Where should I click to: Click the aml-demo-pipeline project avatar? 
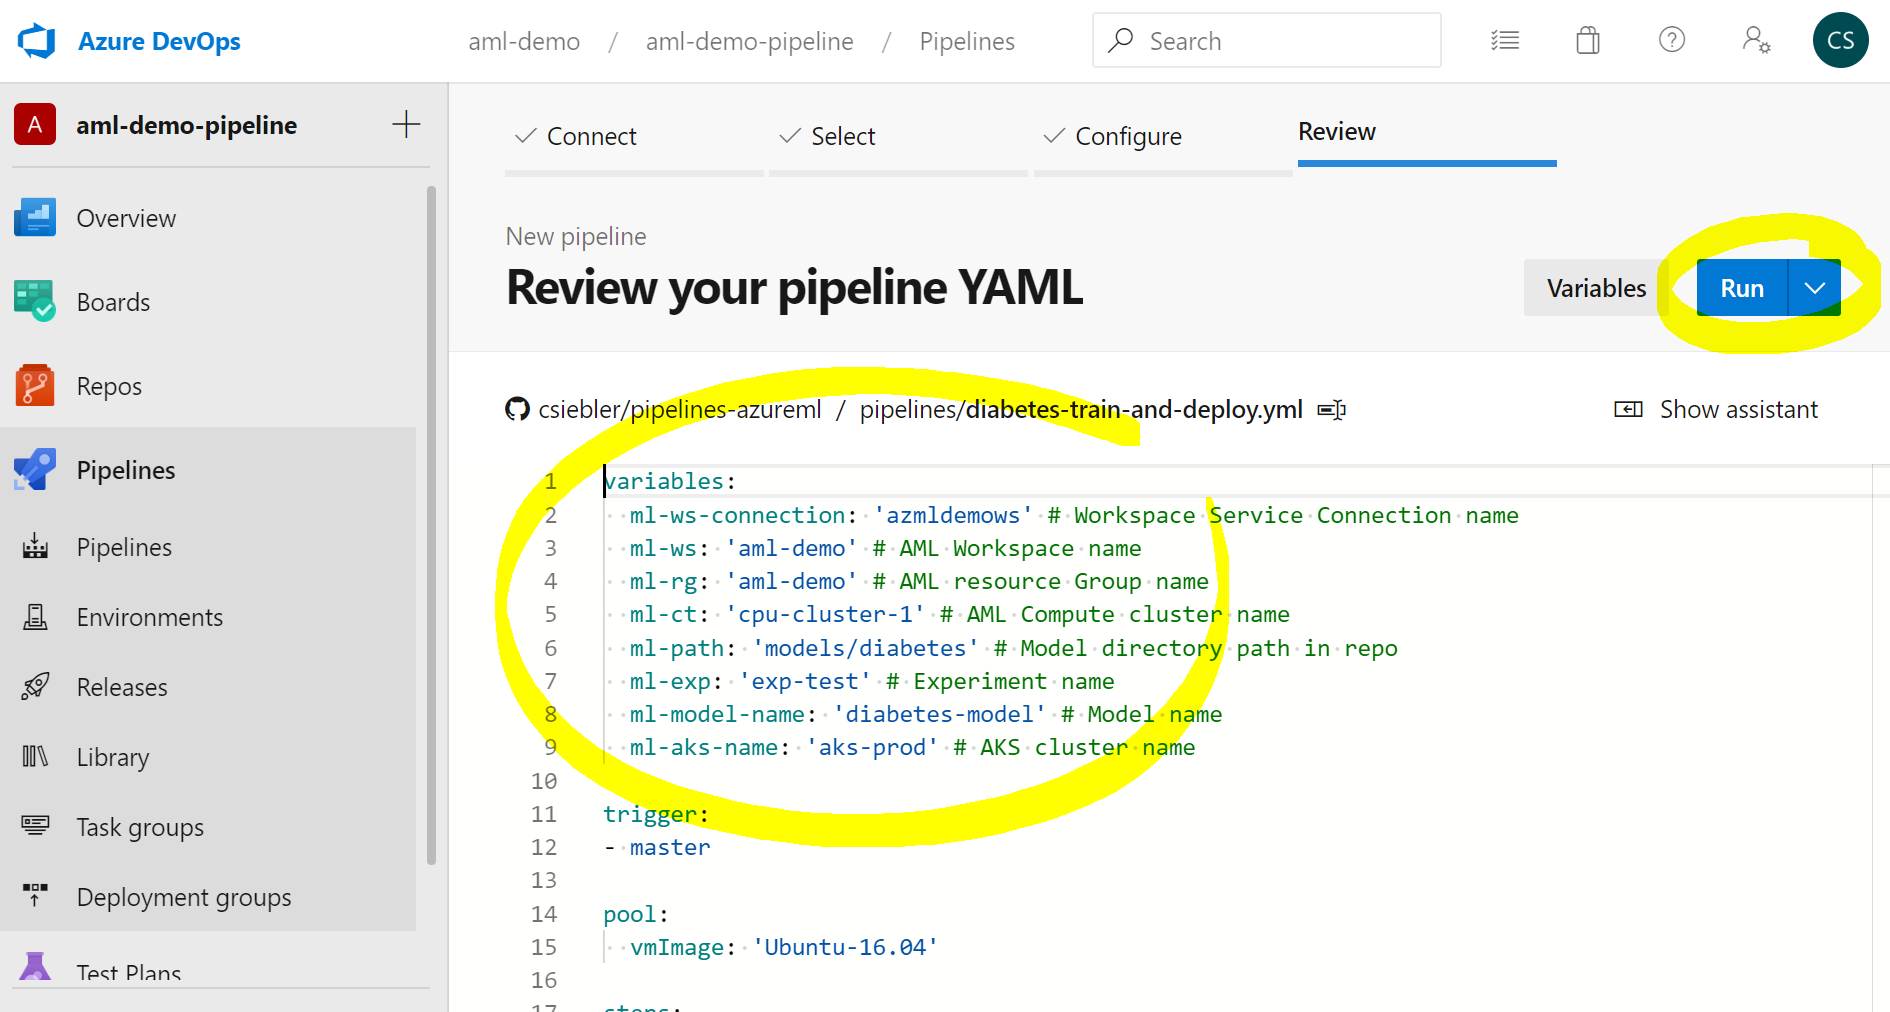coord(35,125)
